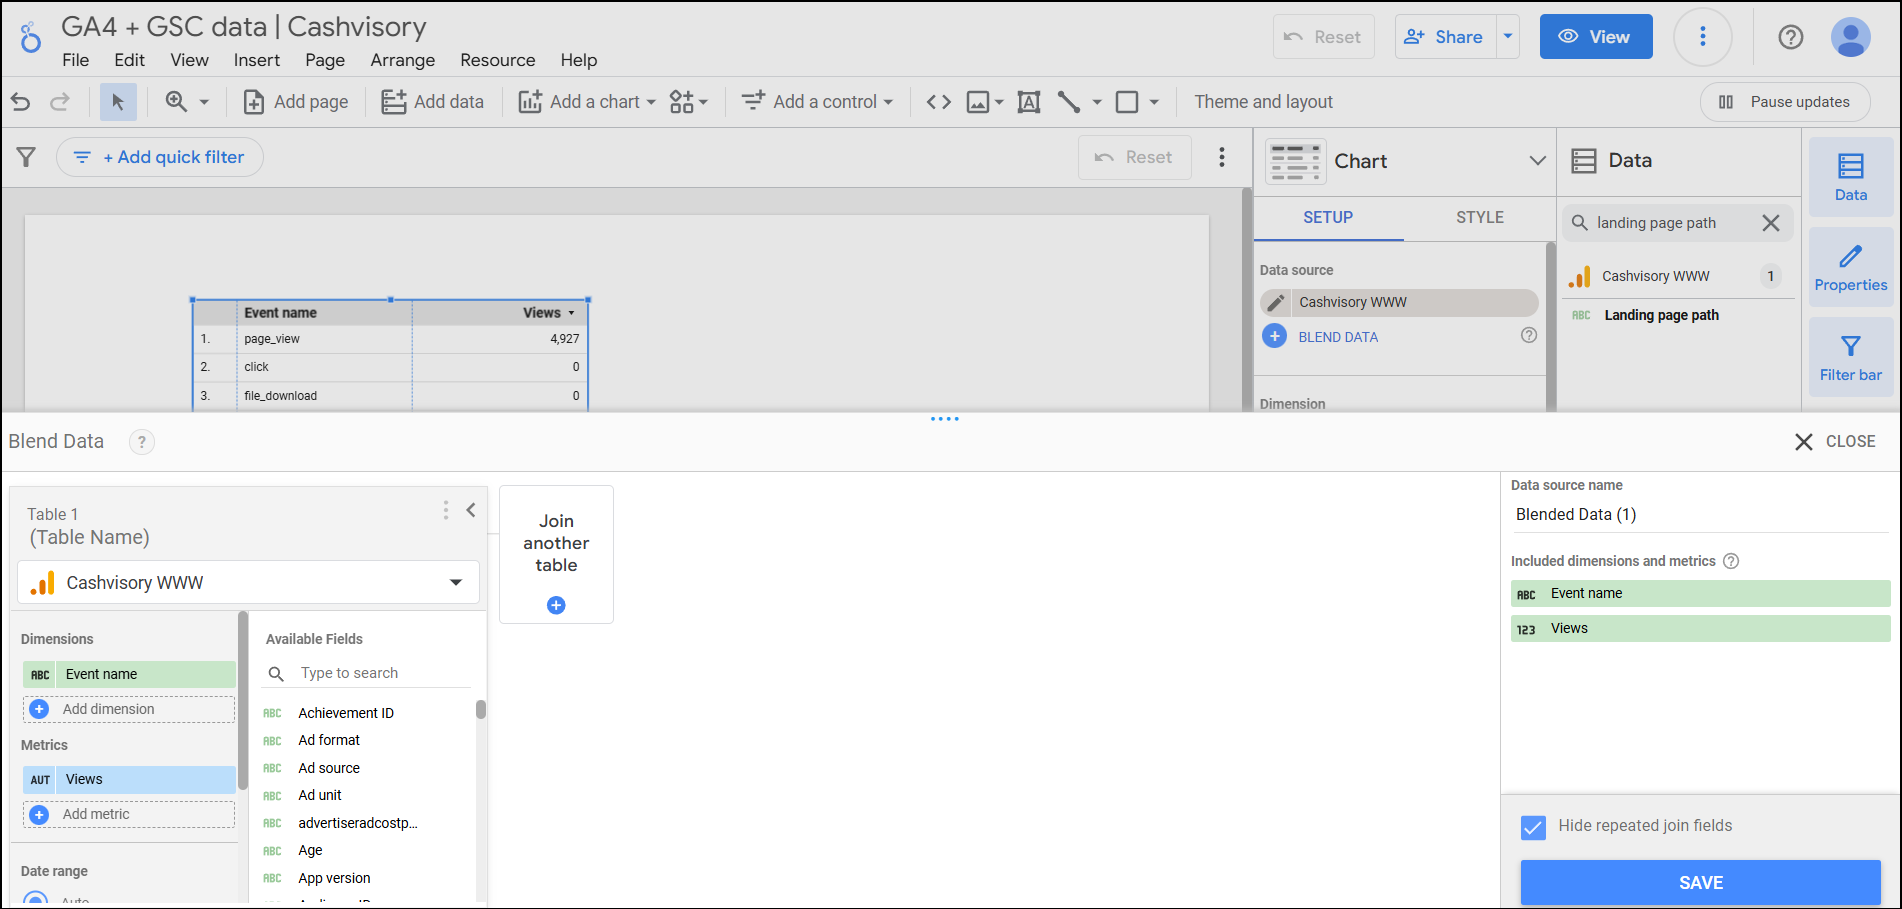Viewport: 1902px width, 909px height.
Task: Click the URL embed code icon
Action: 938,102
